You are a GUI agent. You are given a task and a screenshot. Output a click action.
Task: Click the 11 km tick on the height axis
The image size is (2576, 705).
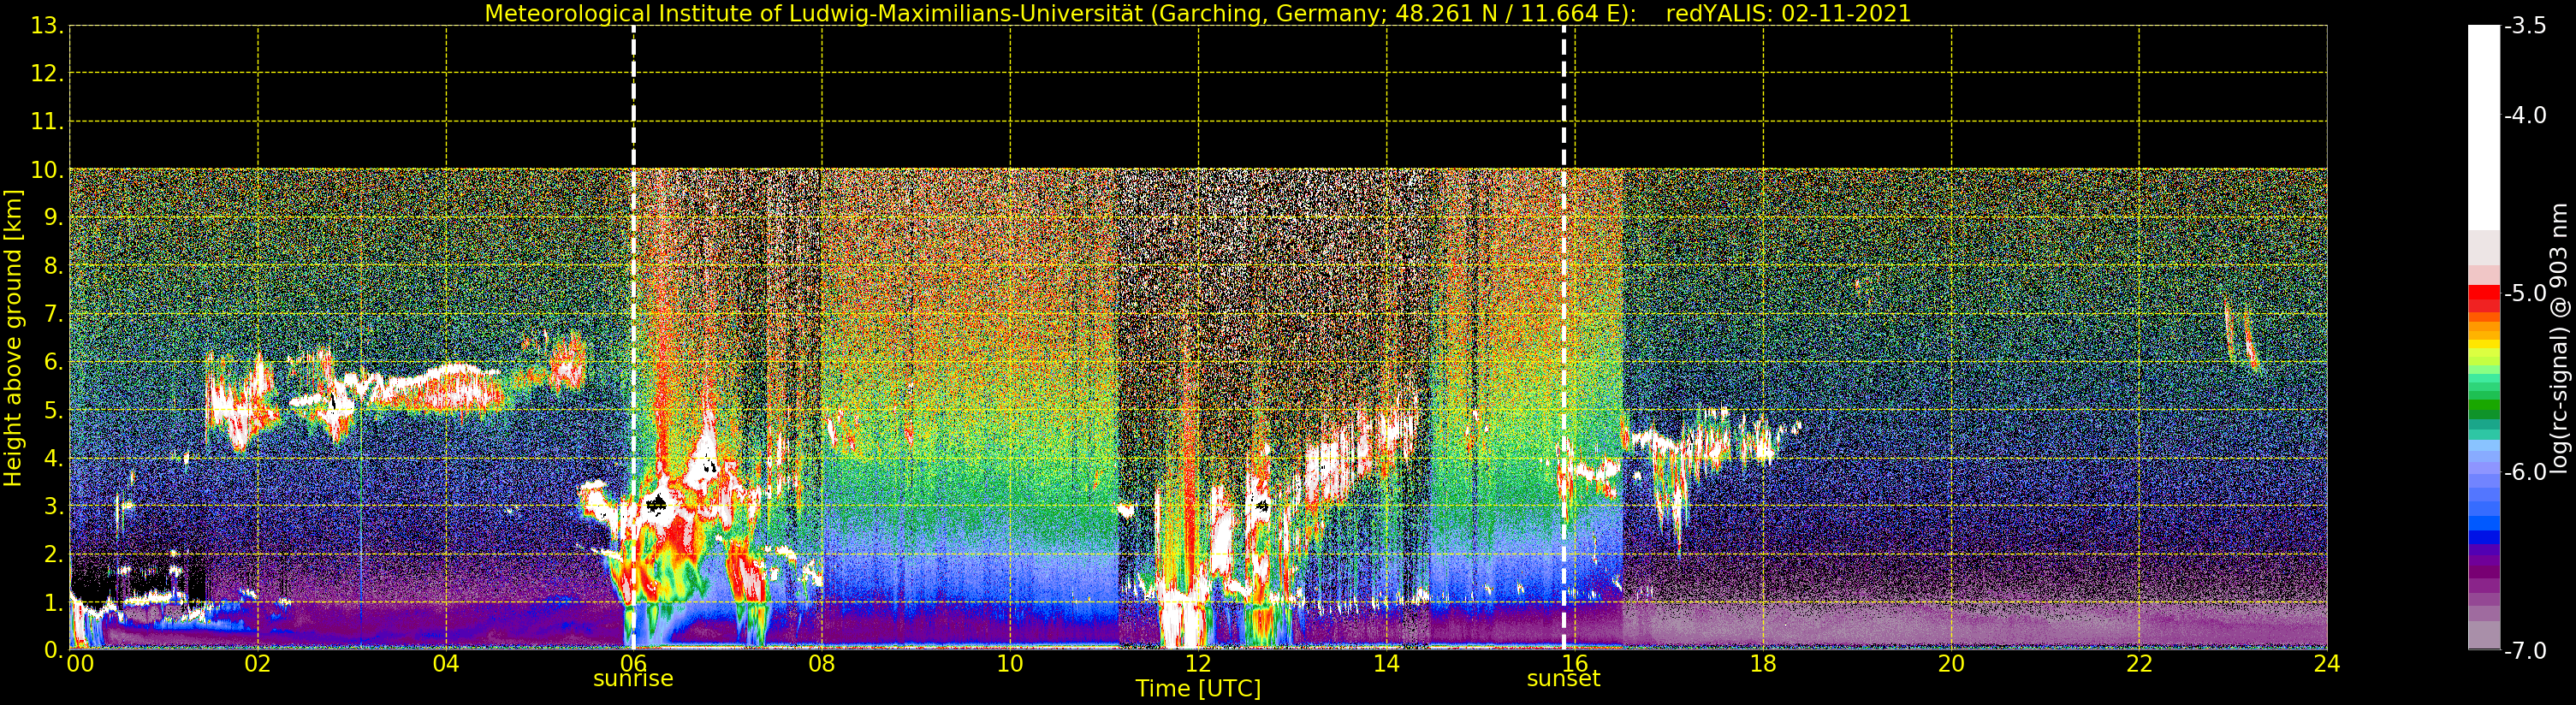click(46, 122)
